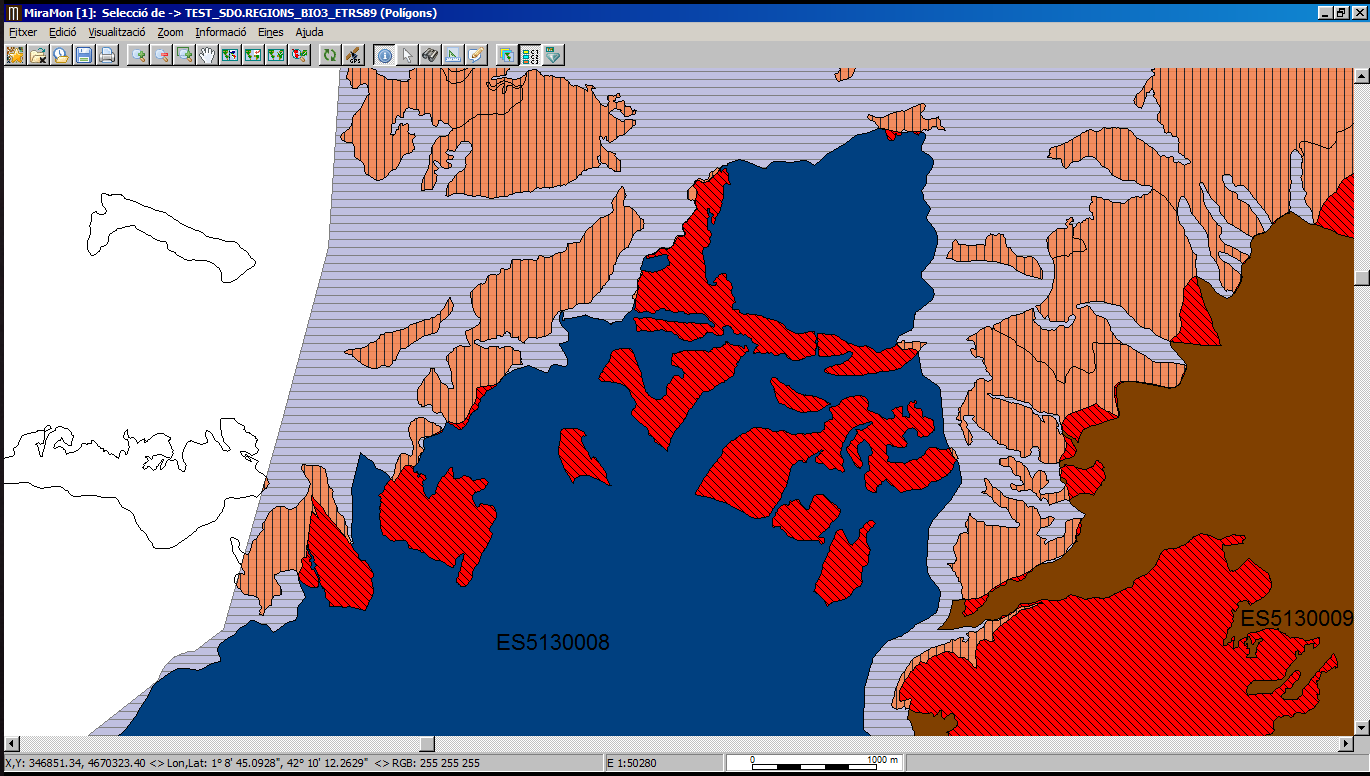Click the print map icon
Image resolution: width=1370 pixels, height=776 pixels.
[x=107, y=55]
